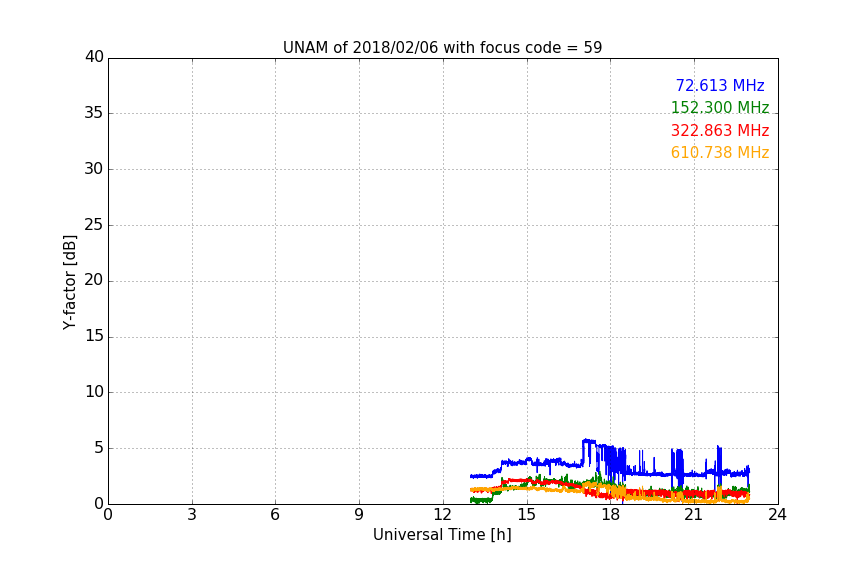This screenshot has width=864, height=576.
Task: Click the y-axis tick label 40
Action: tap(94, 57)
